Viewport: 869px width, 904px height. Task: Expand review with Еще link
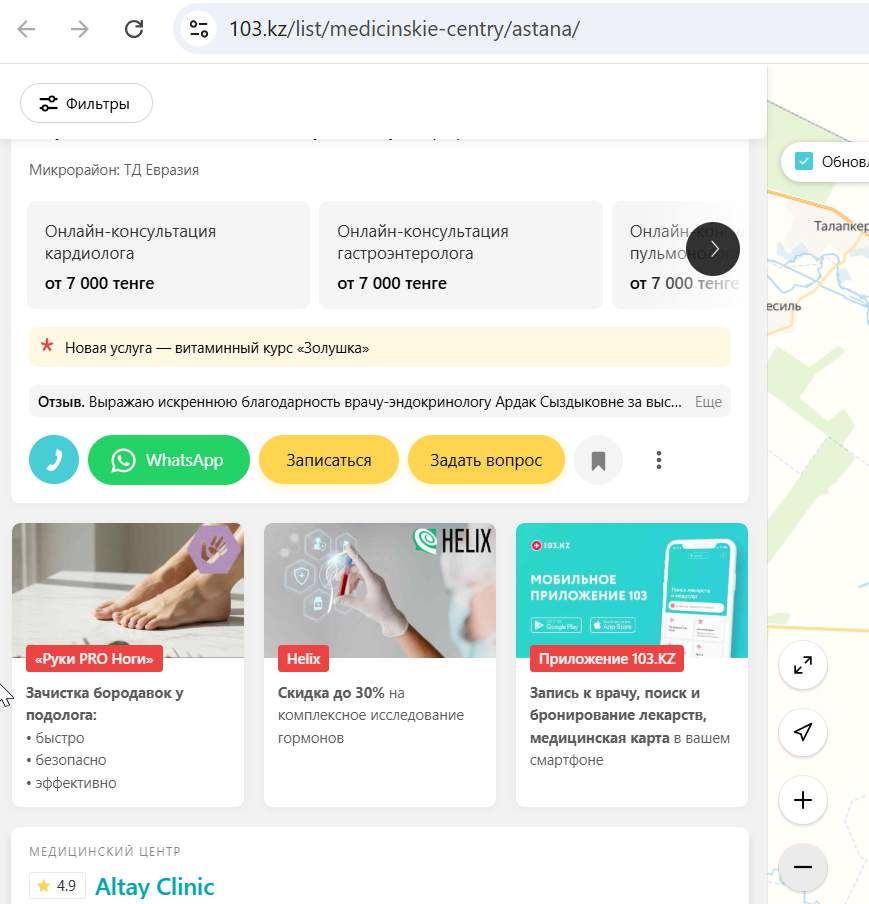click(x=708, y=402)
